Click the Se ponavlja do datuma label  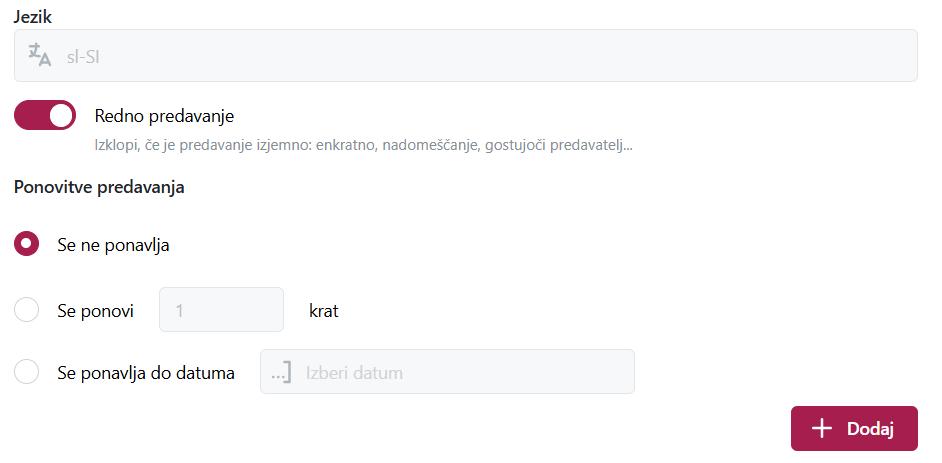click(146, 373)
